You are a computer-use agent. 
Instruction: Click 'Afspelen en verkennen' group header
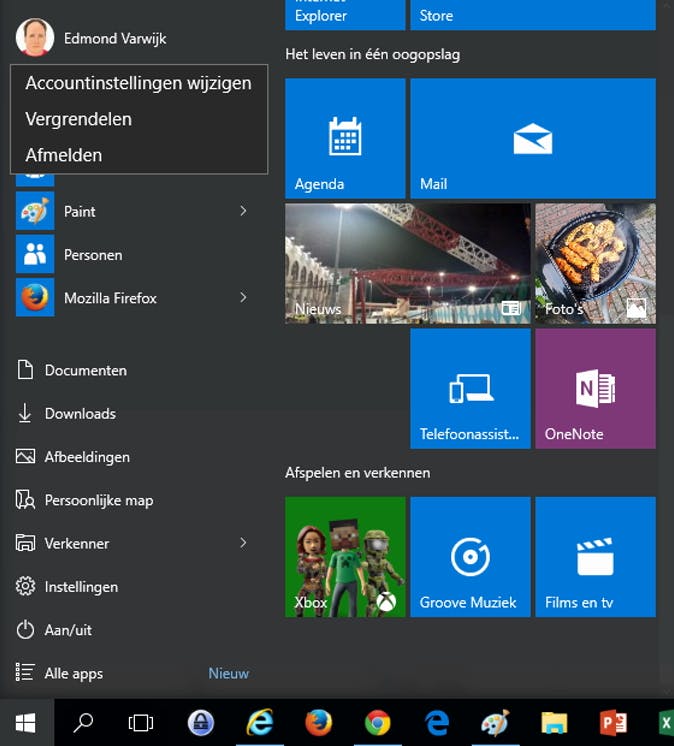point(358,473)
